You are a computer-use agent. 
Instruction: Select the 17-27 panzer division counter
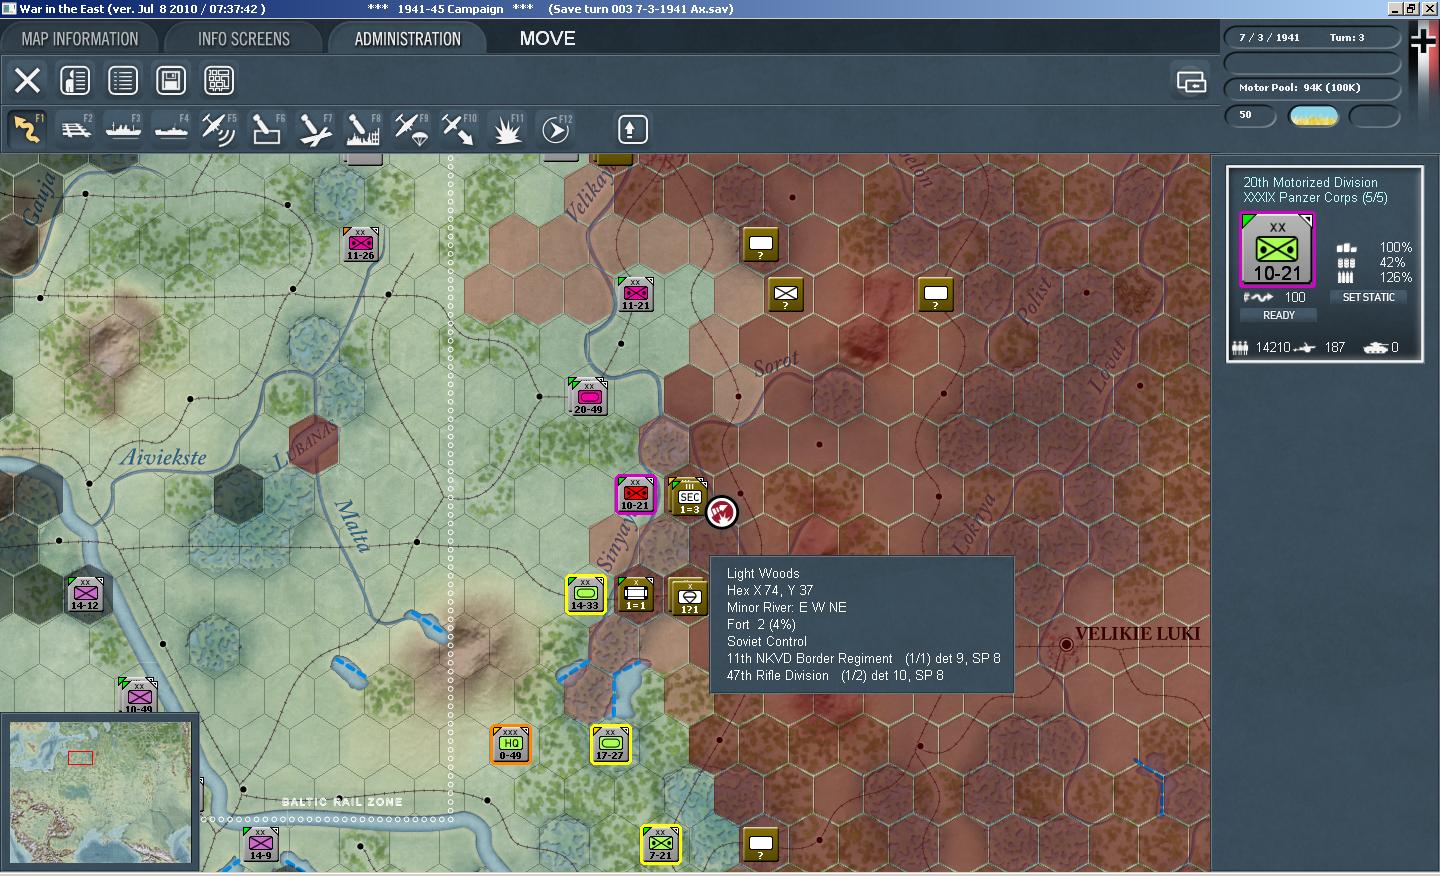tap(610, 743)
